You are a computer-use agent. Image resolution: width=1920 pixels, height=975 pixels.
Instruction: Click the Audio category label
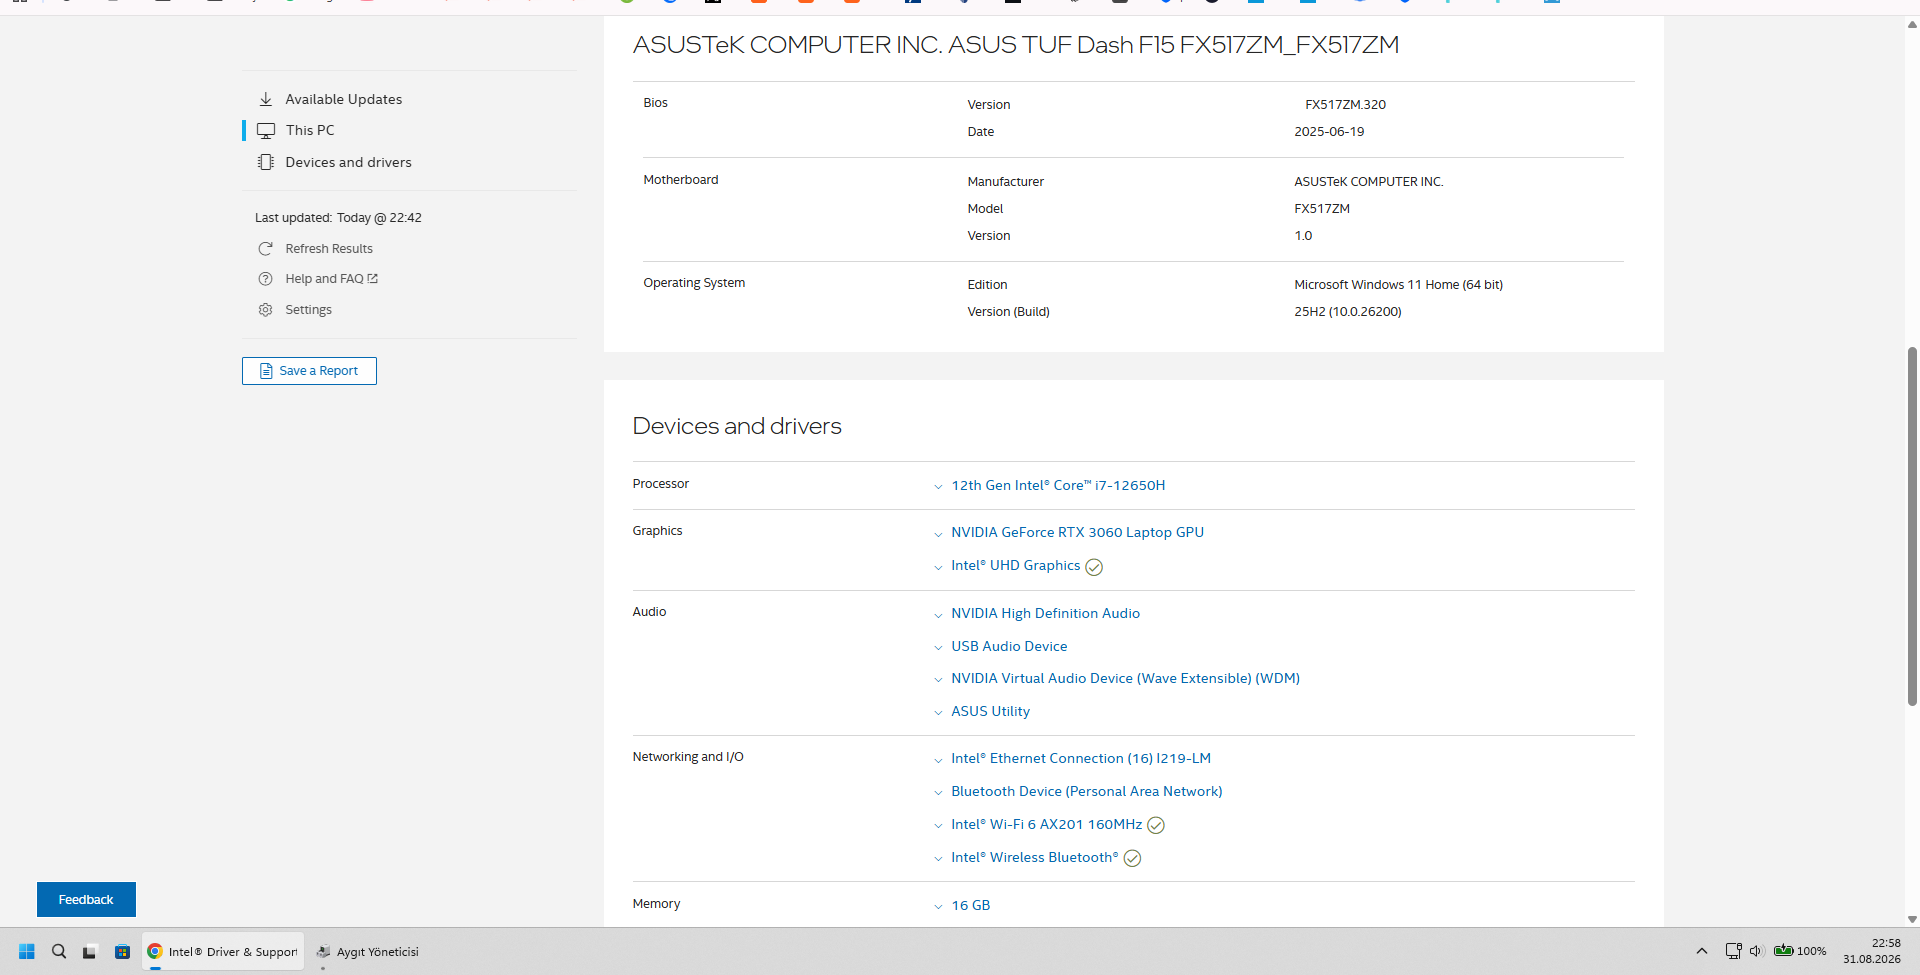pos(649,612)
